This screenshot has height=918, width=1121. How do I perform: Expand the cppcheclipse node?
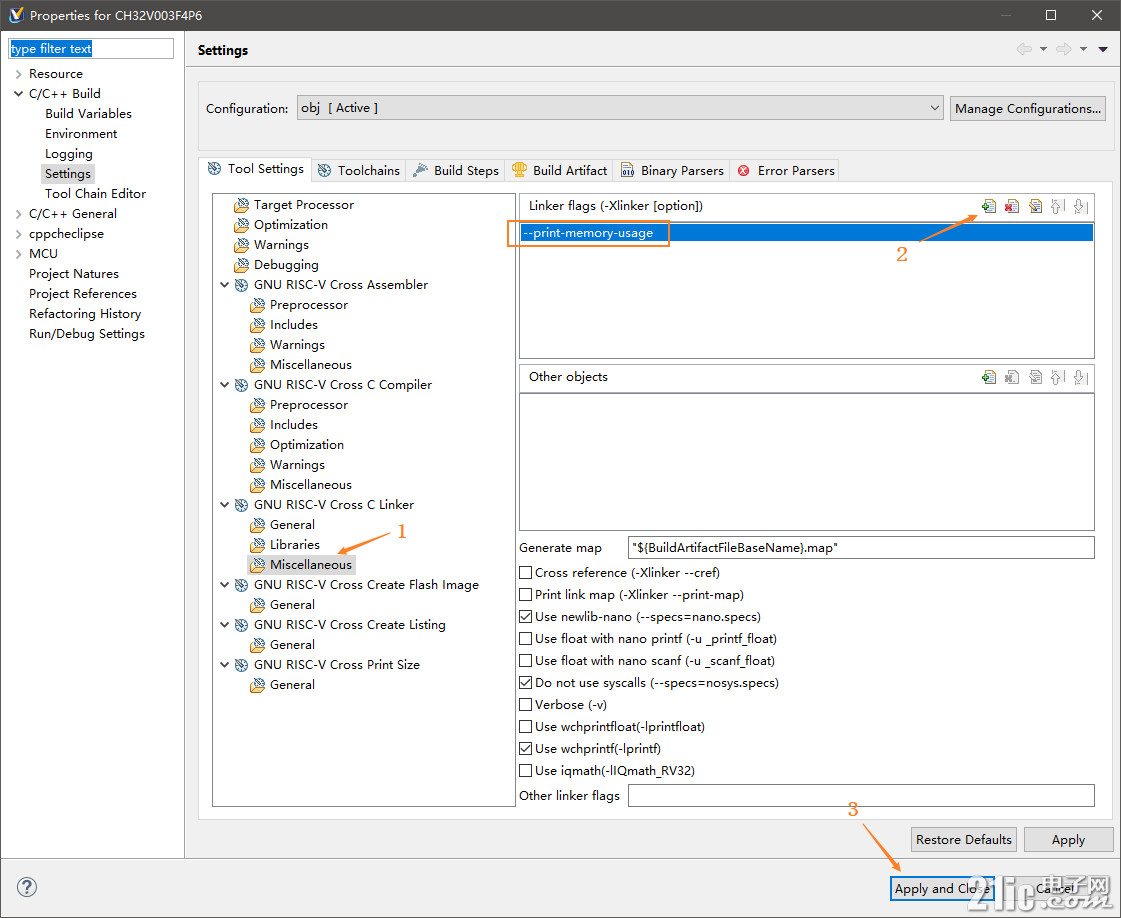[19, 234]
